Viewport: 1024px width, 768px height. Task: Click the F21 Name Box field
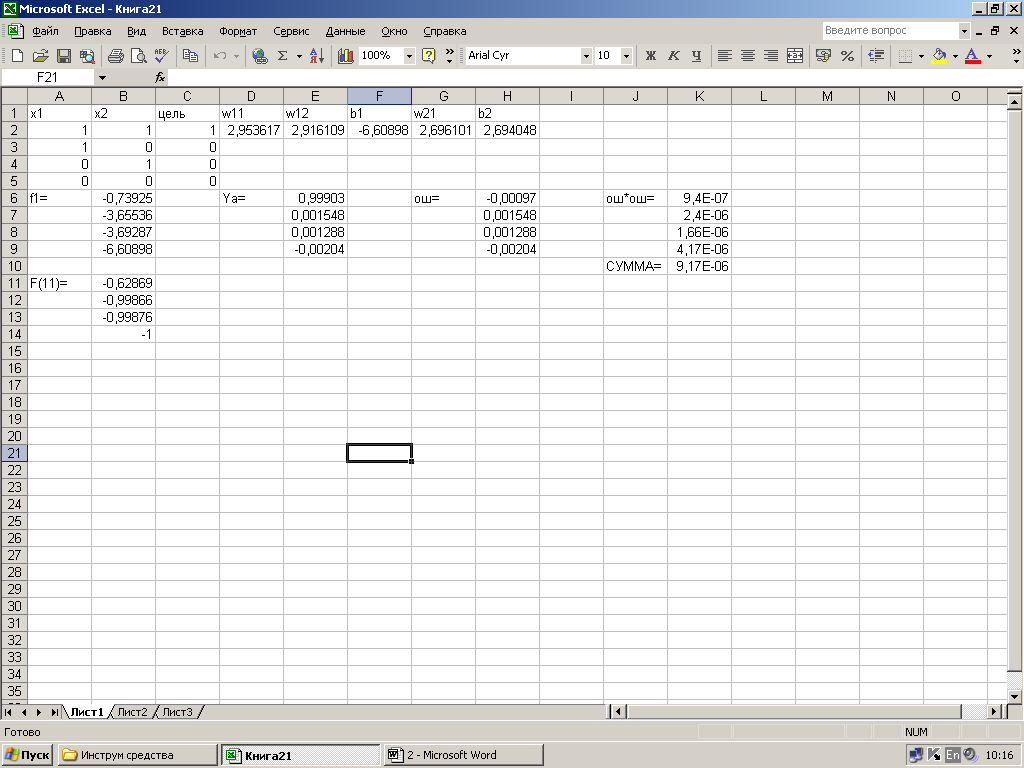pyautogui.click(x=48, y=78)
